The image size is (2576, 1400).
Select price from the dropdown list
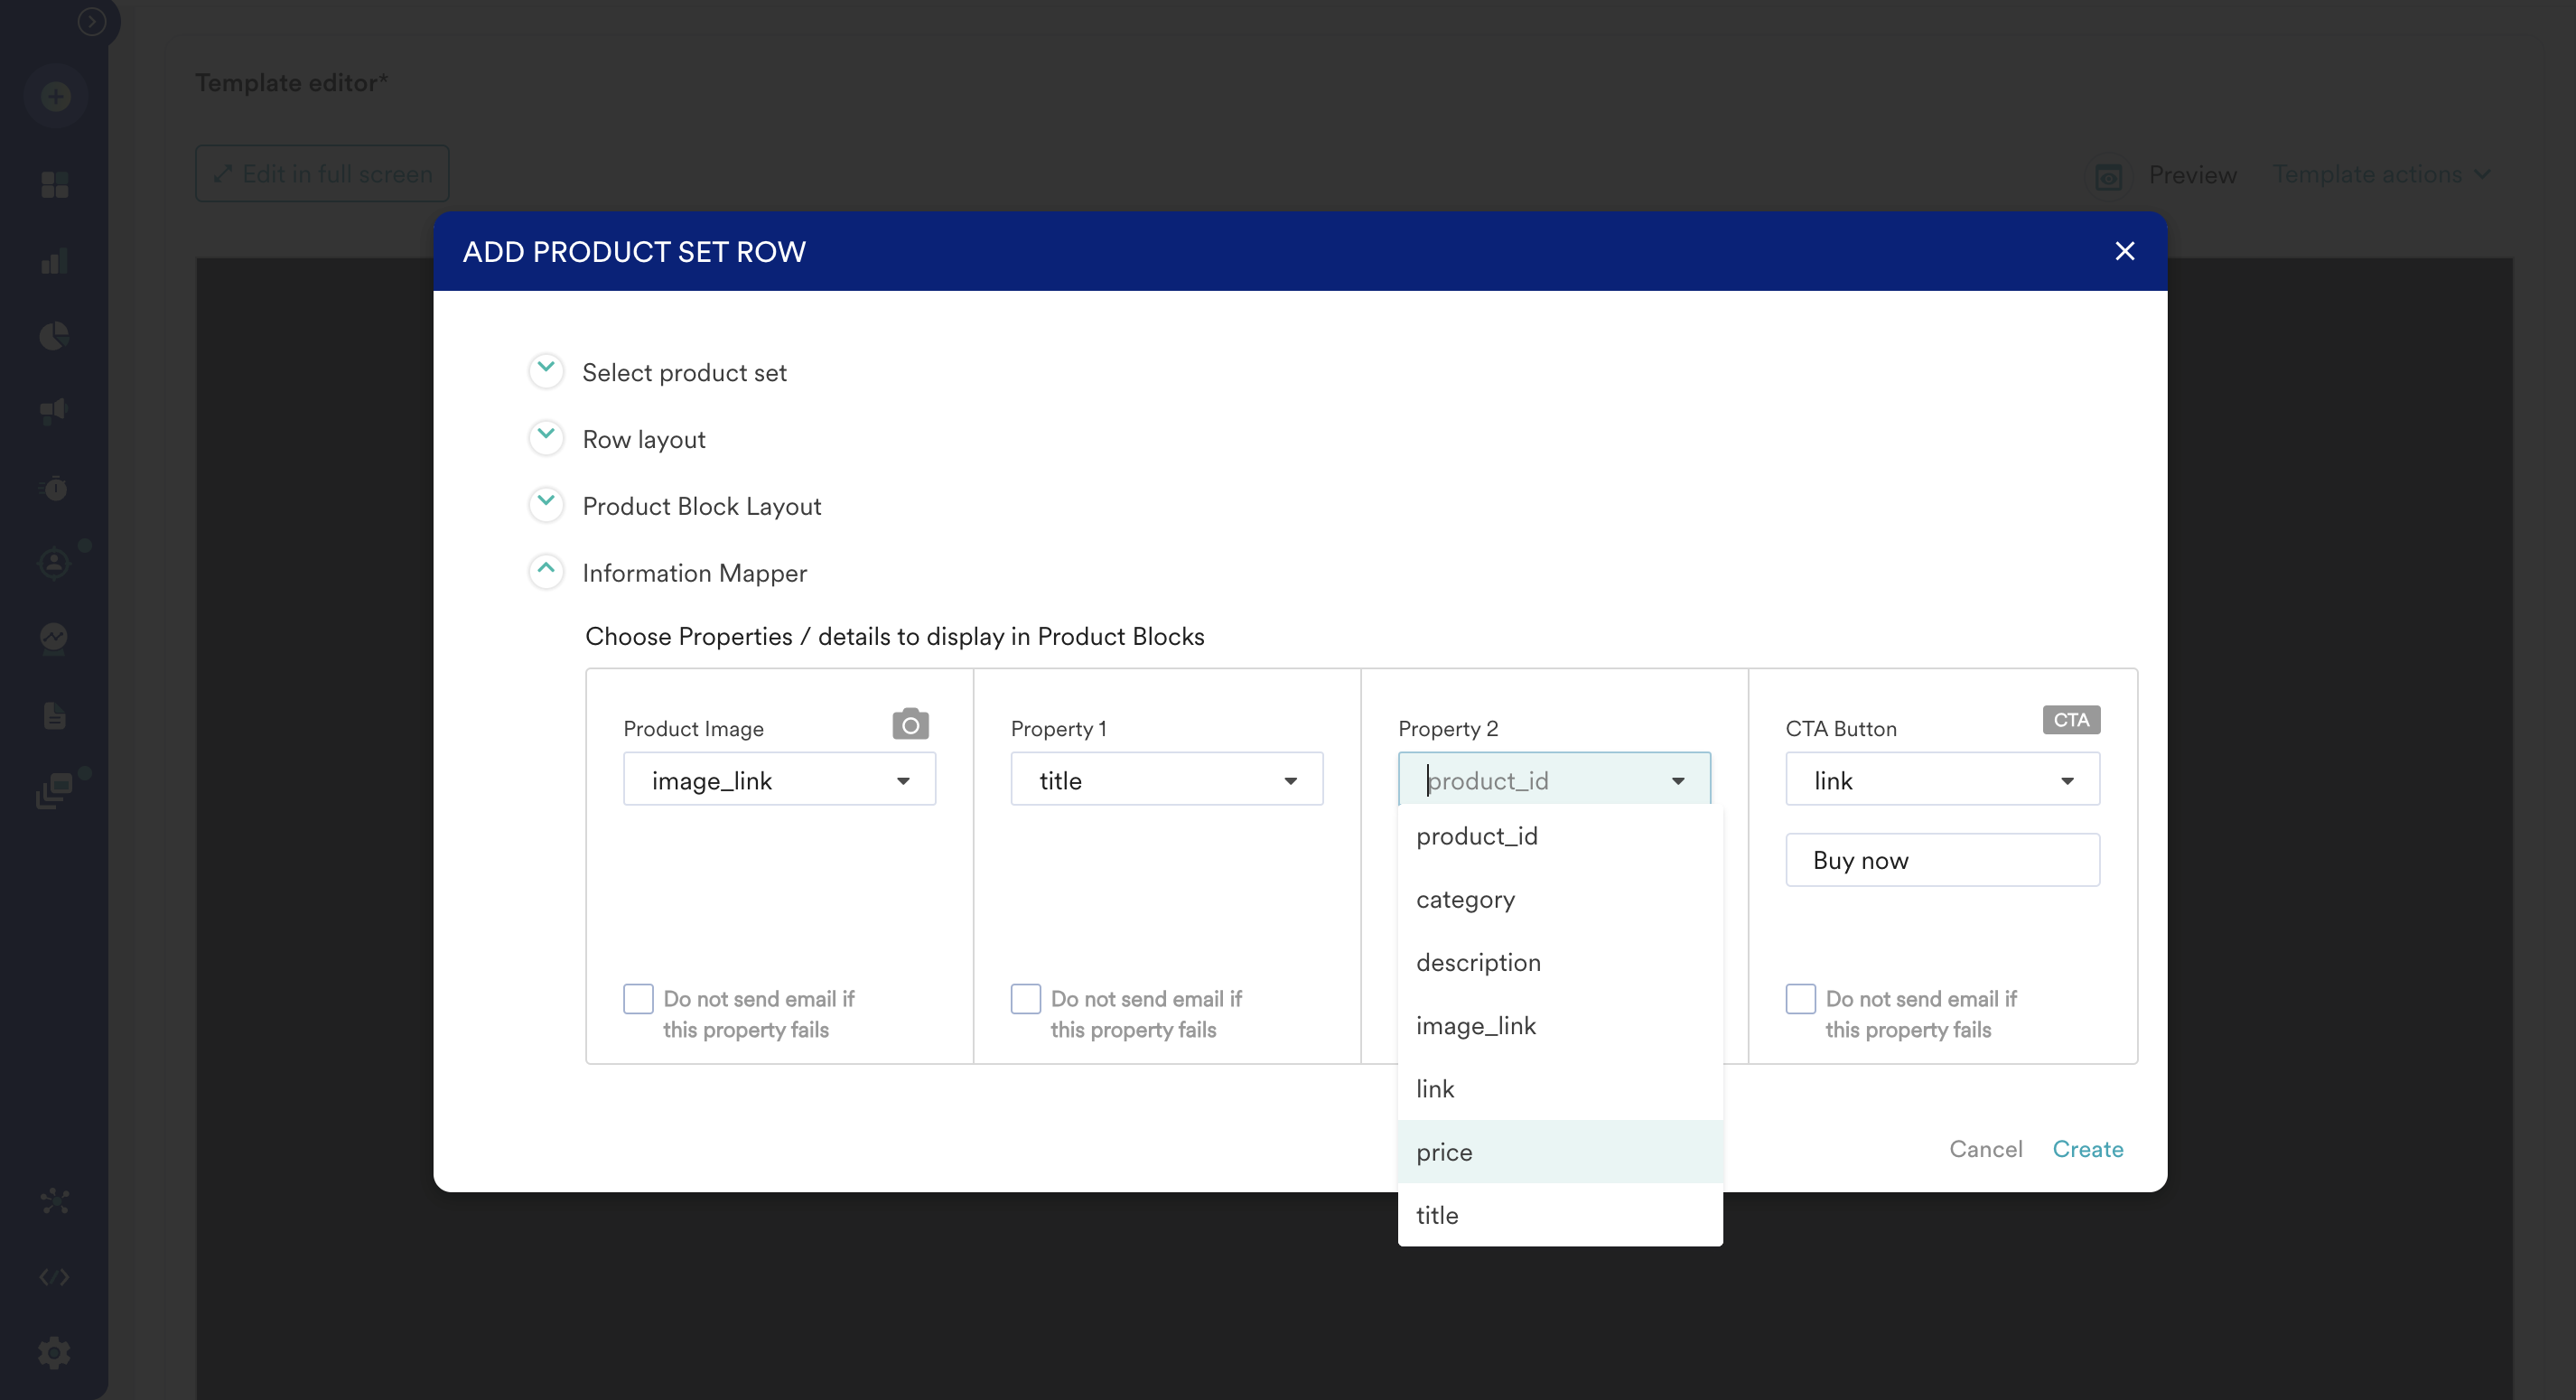coord(1445,1152)
